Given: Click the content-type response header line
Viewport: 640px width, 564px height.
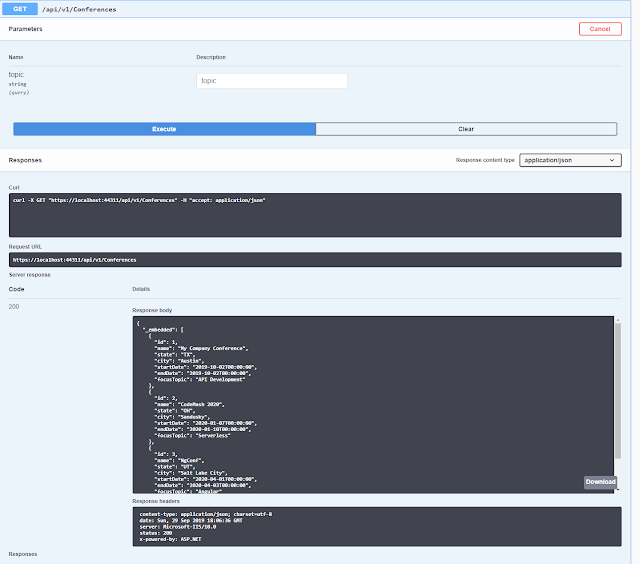Looking at the screenshot, I should [206, 514].
